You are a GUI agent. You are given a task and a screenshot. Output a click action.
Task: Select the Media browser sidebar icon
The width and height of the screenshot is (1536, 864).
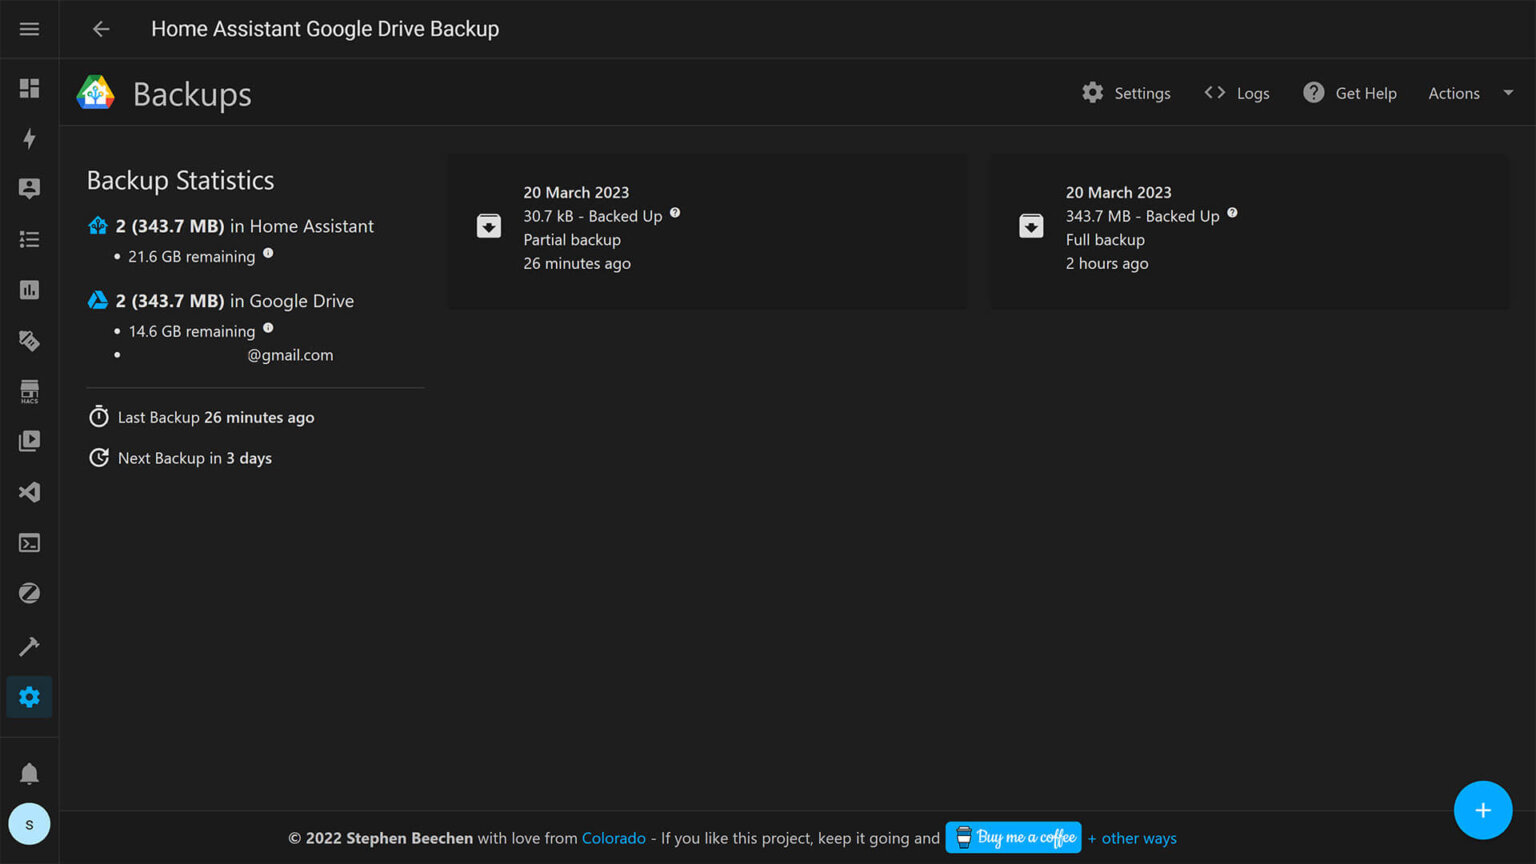(29, 440)
